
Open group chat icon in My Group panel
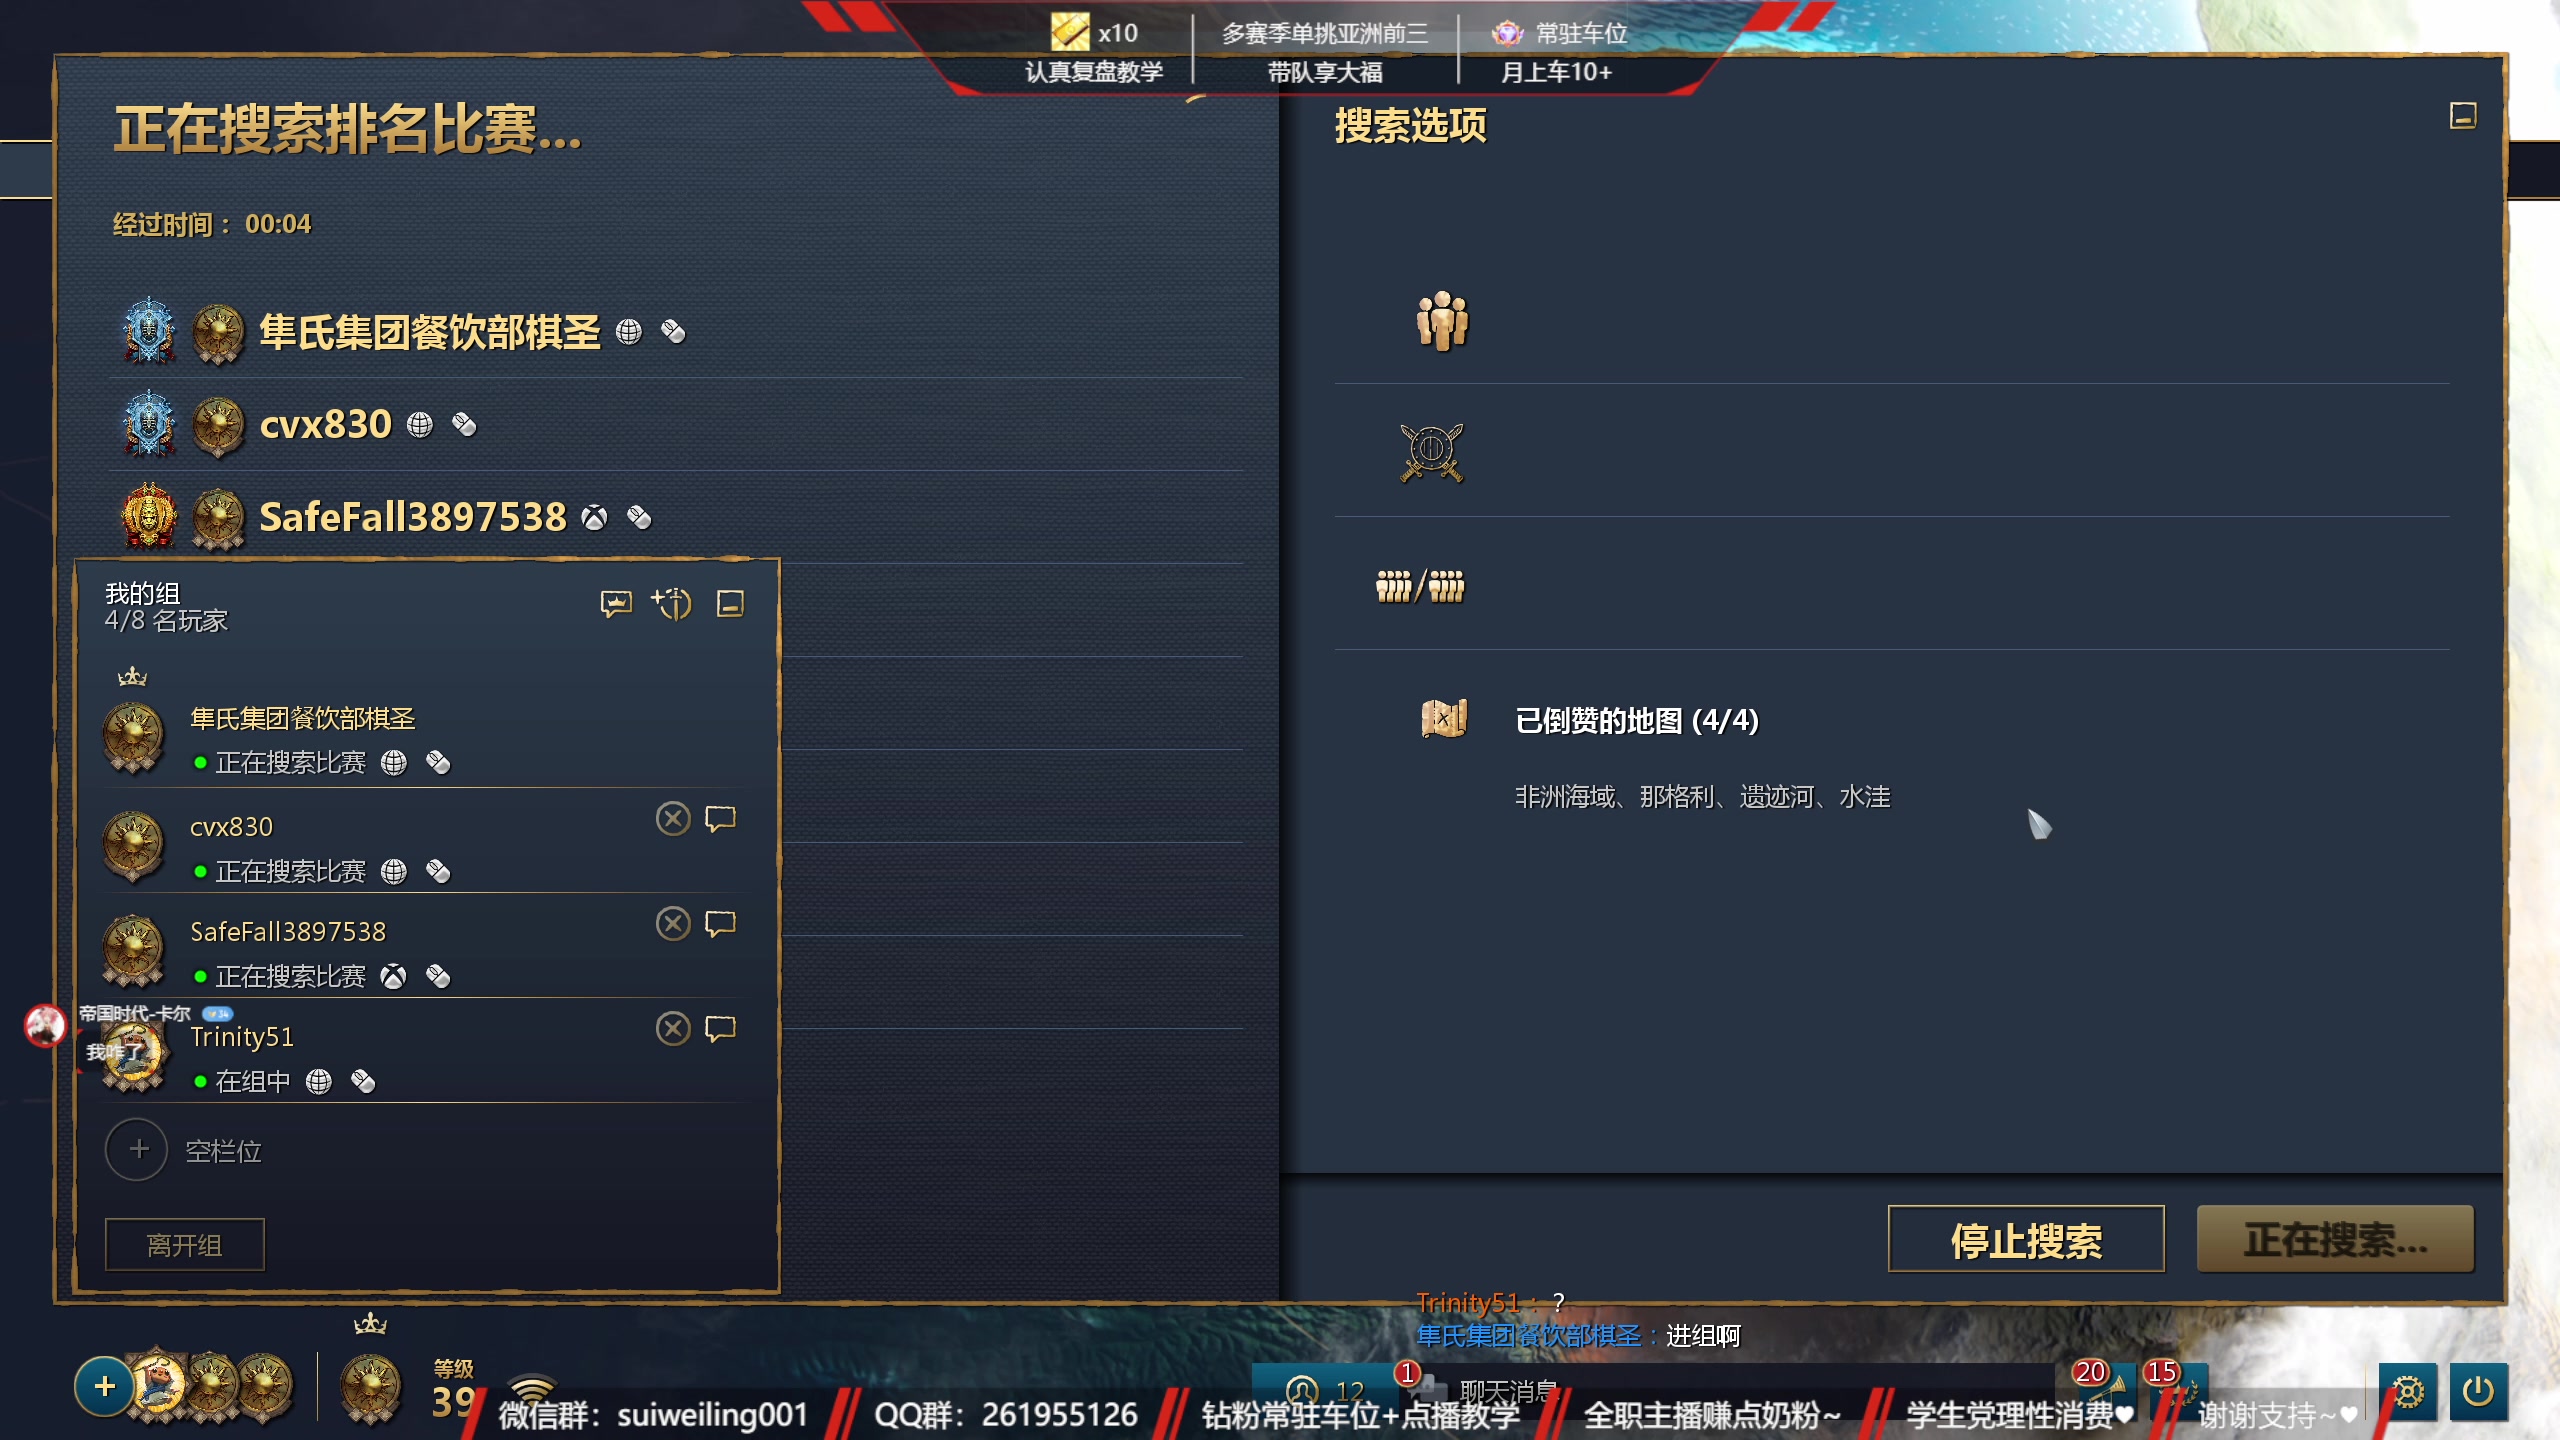[616, 604]
